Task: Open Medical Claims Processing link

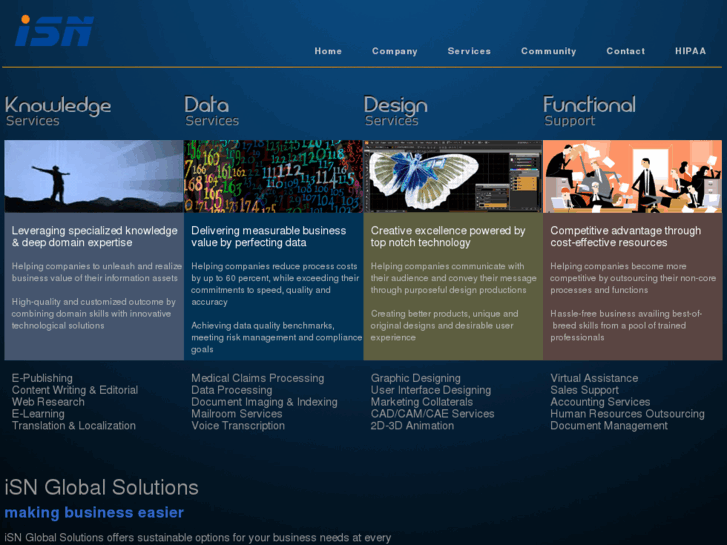Action: point(258,378)
